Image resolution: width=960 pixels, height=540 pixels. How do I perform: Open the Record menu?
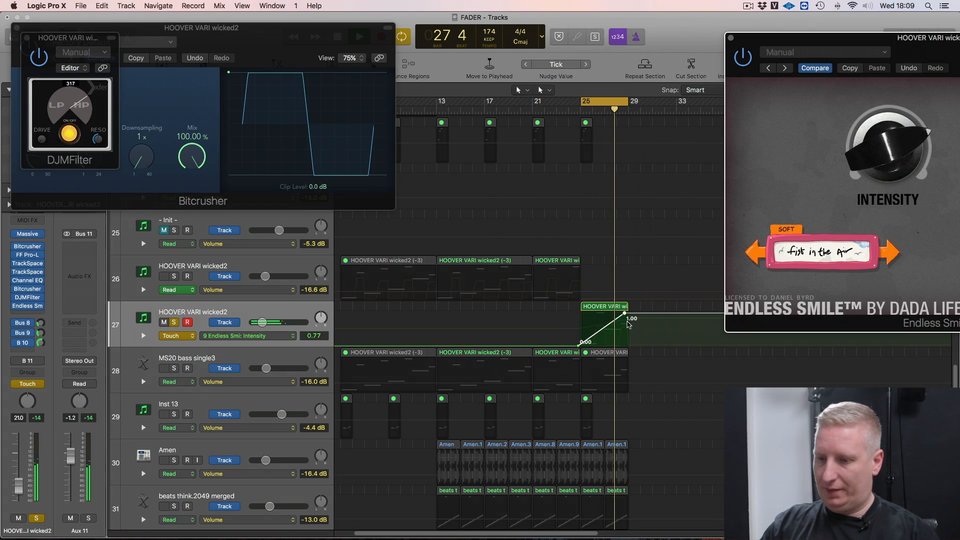click(193, 6)
